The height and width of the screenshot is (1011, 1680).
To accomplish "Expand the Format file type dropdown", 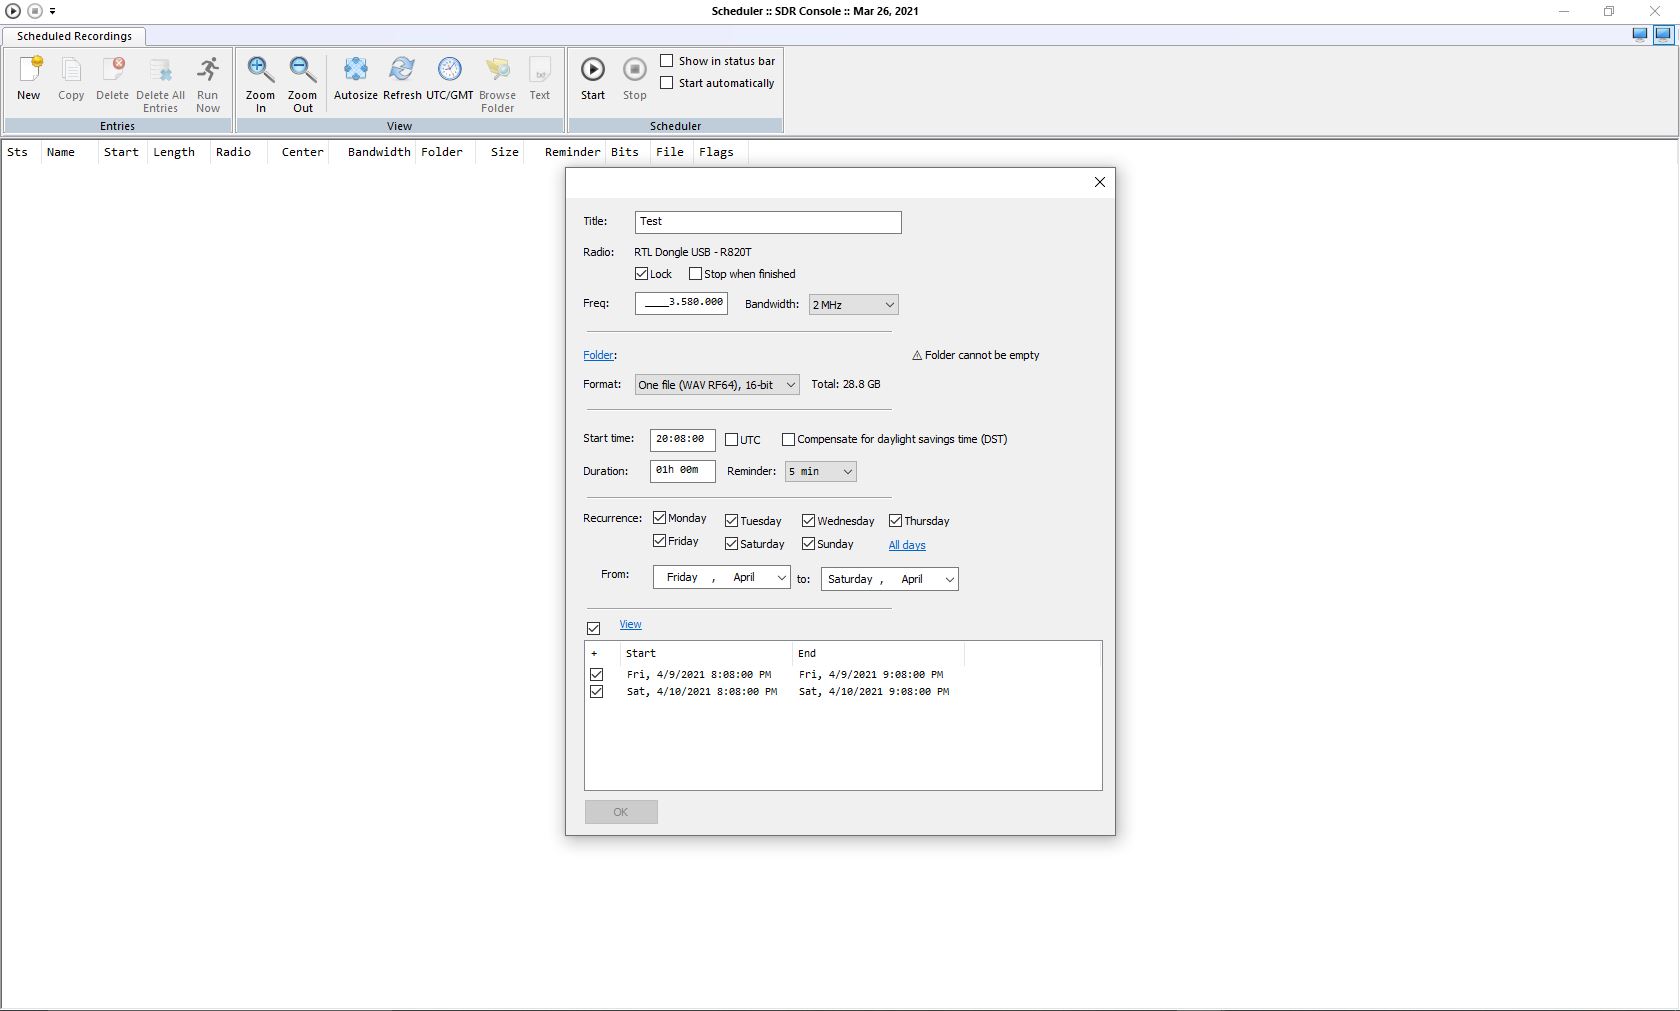I will (x=717, y=385).
